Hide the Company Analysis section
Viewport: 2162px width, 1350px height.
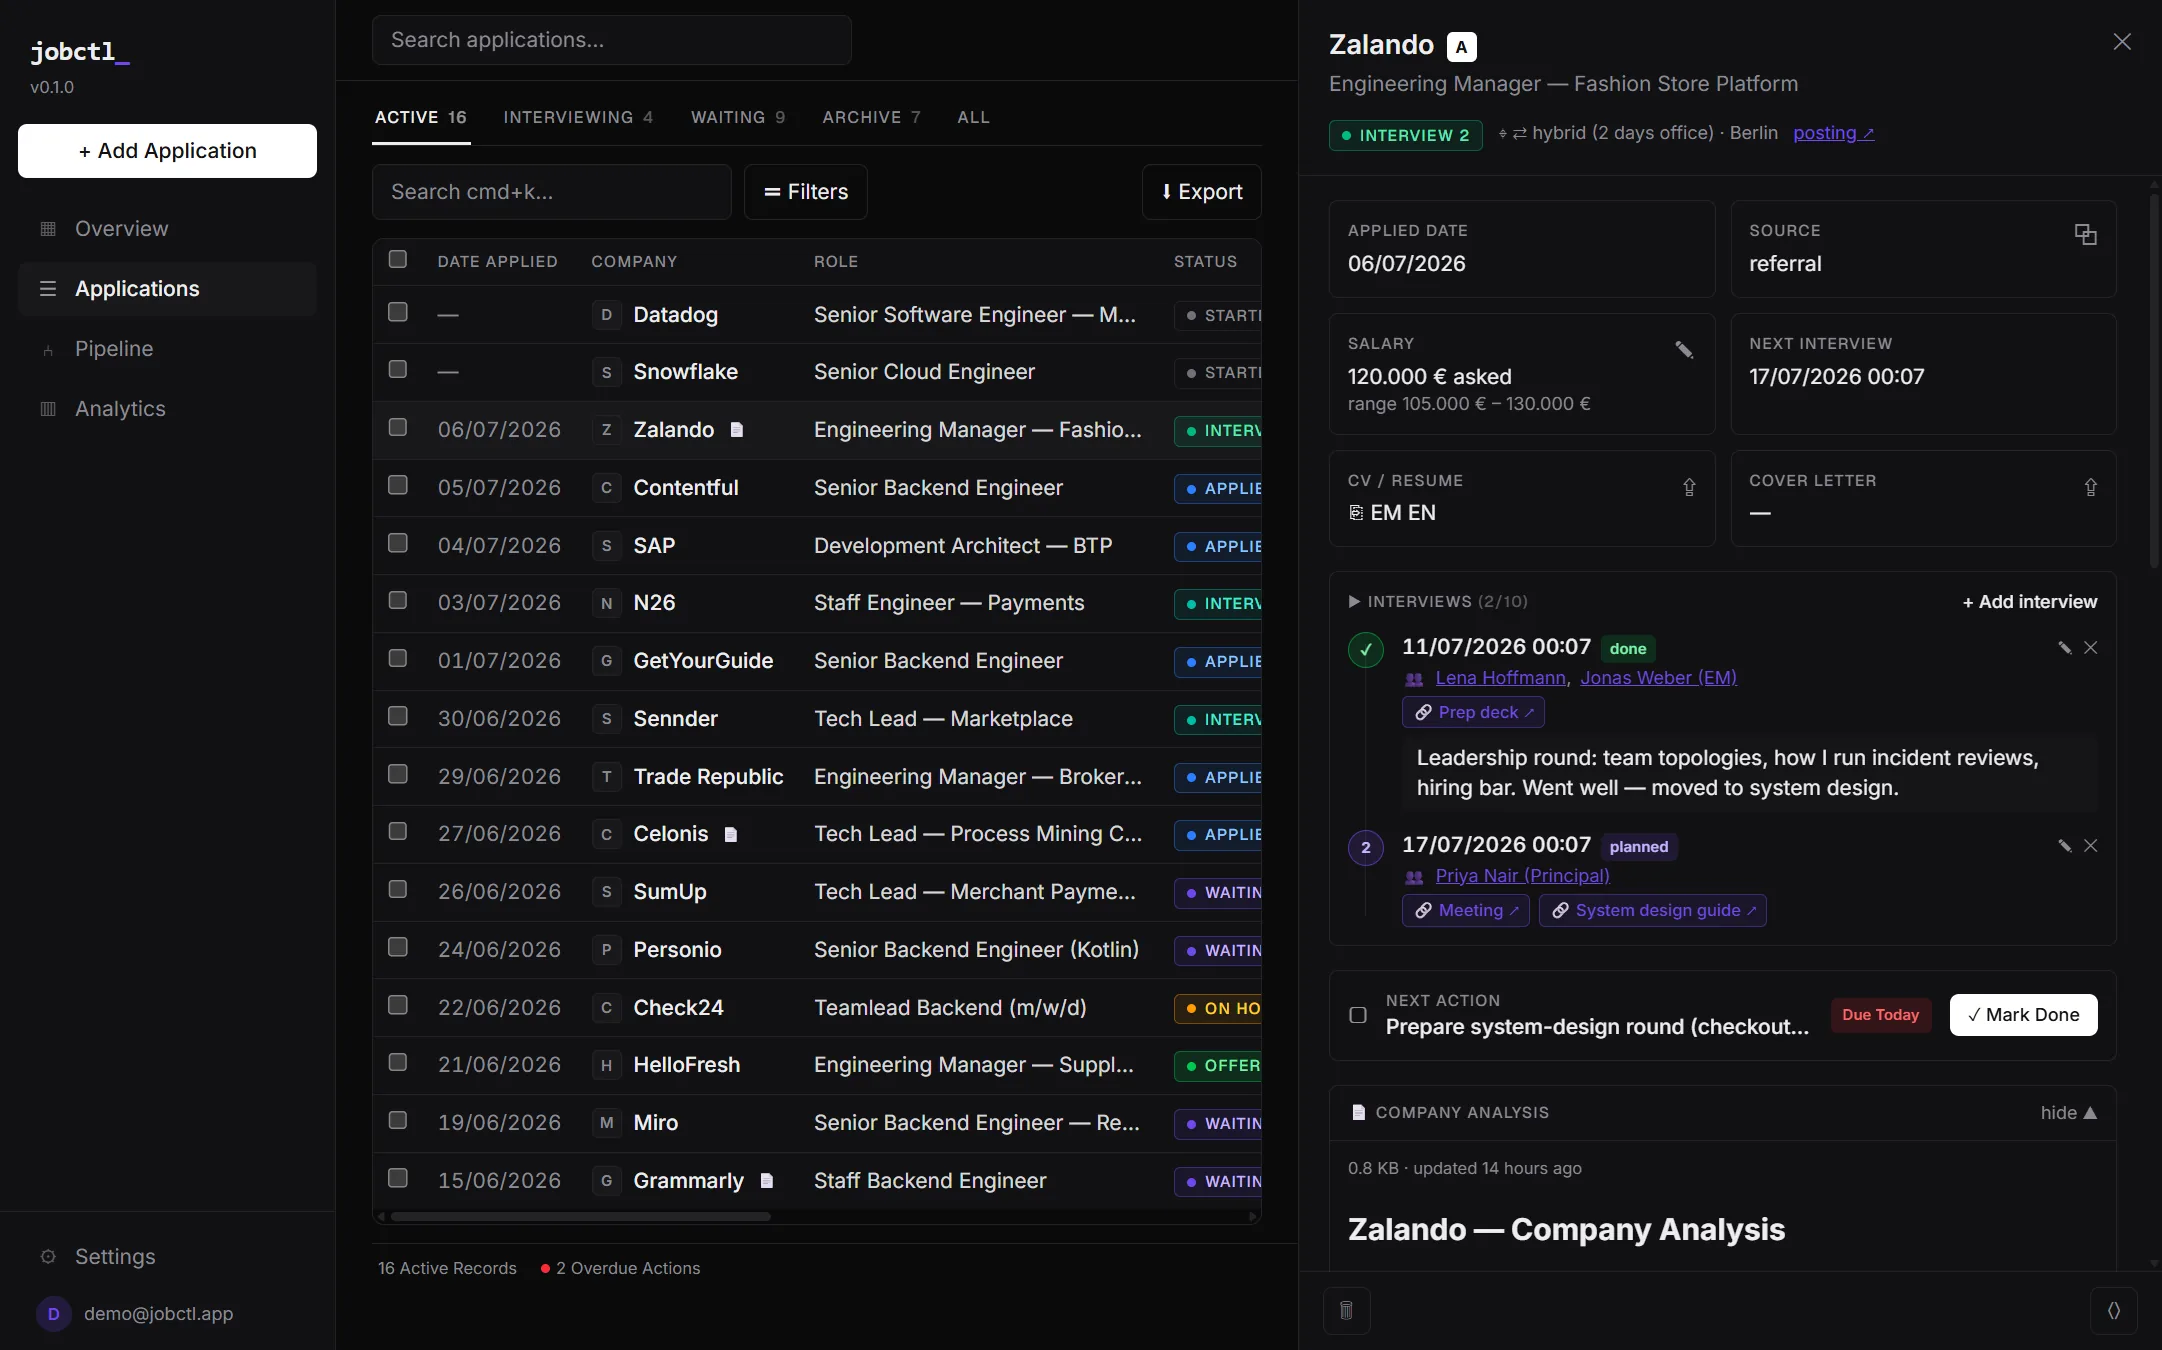2069,1113
